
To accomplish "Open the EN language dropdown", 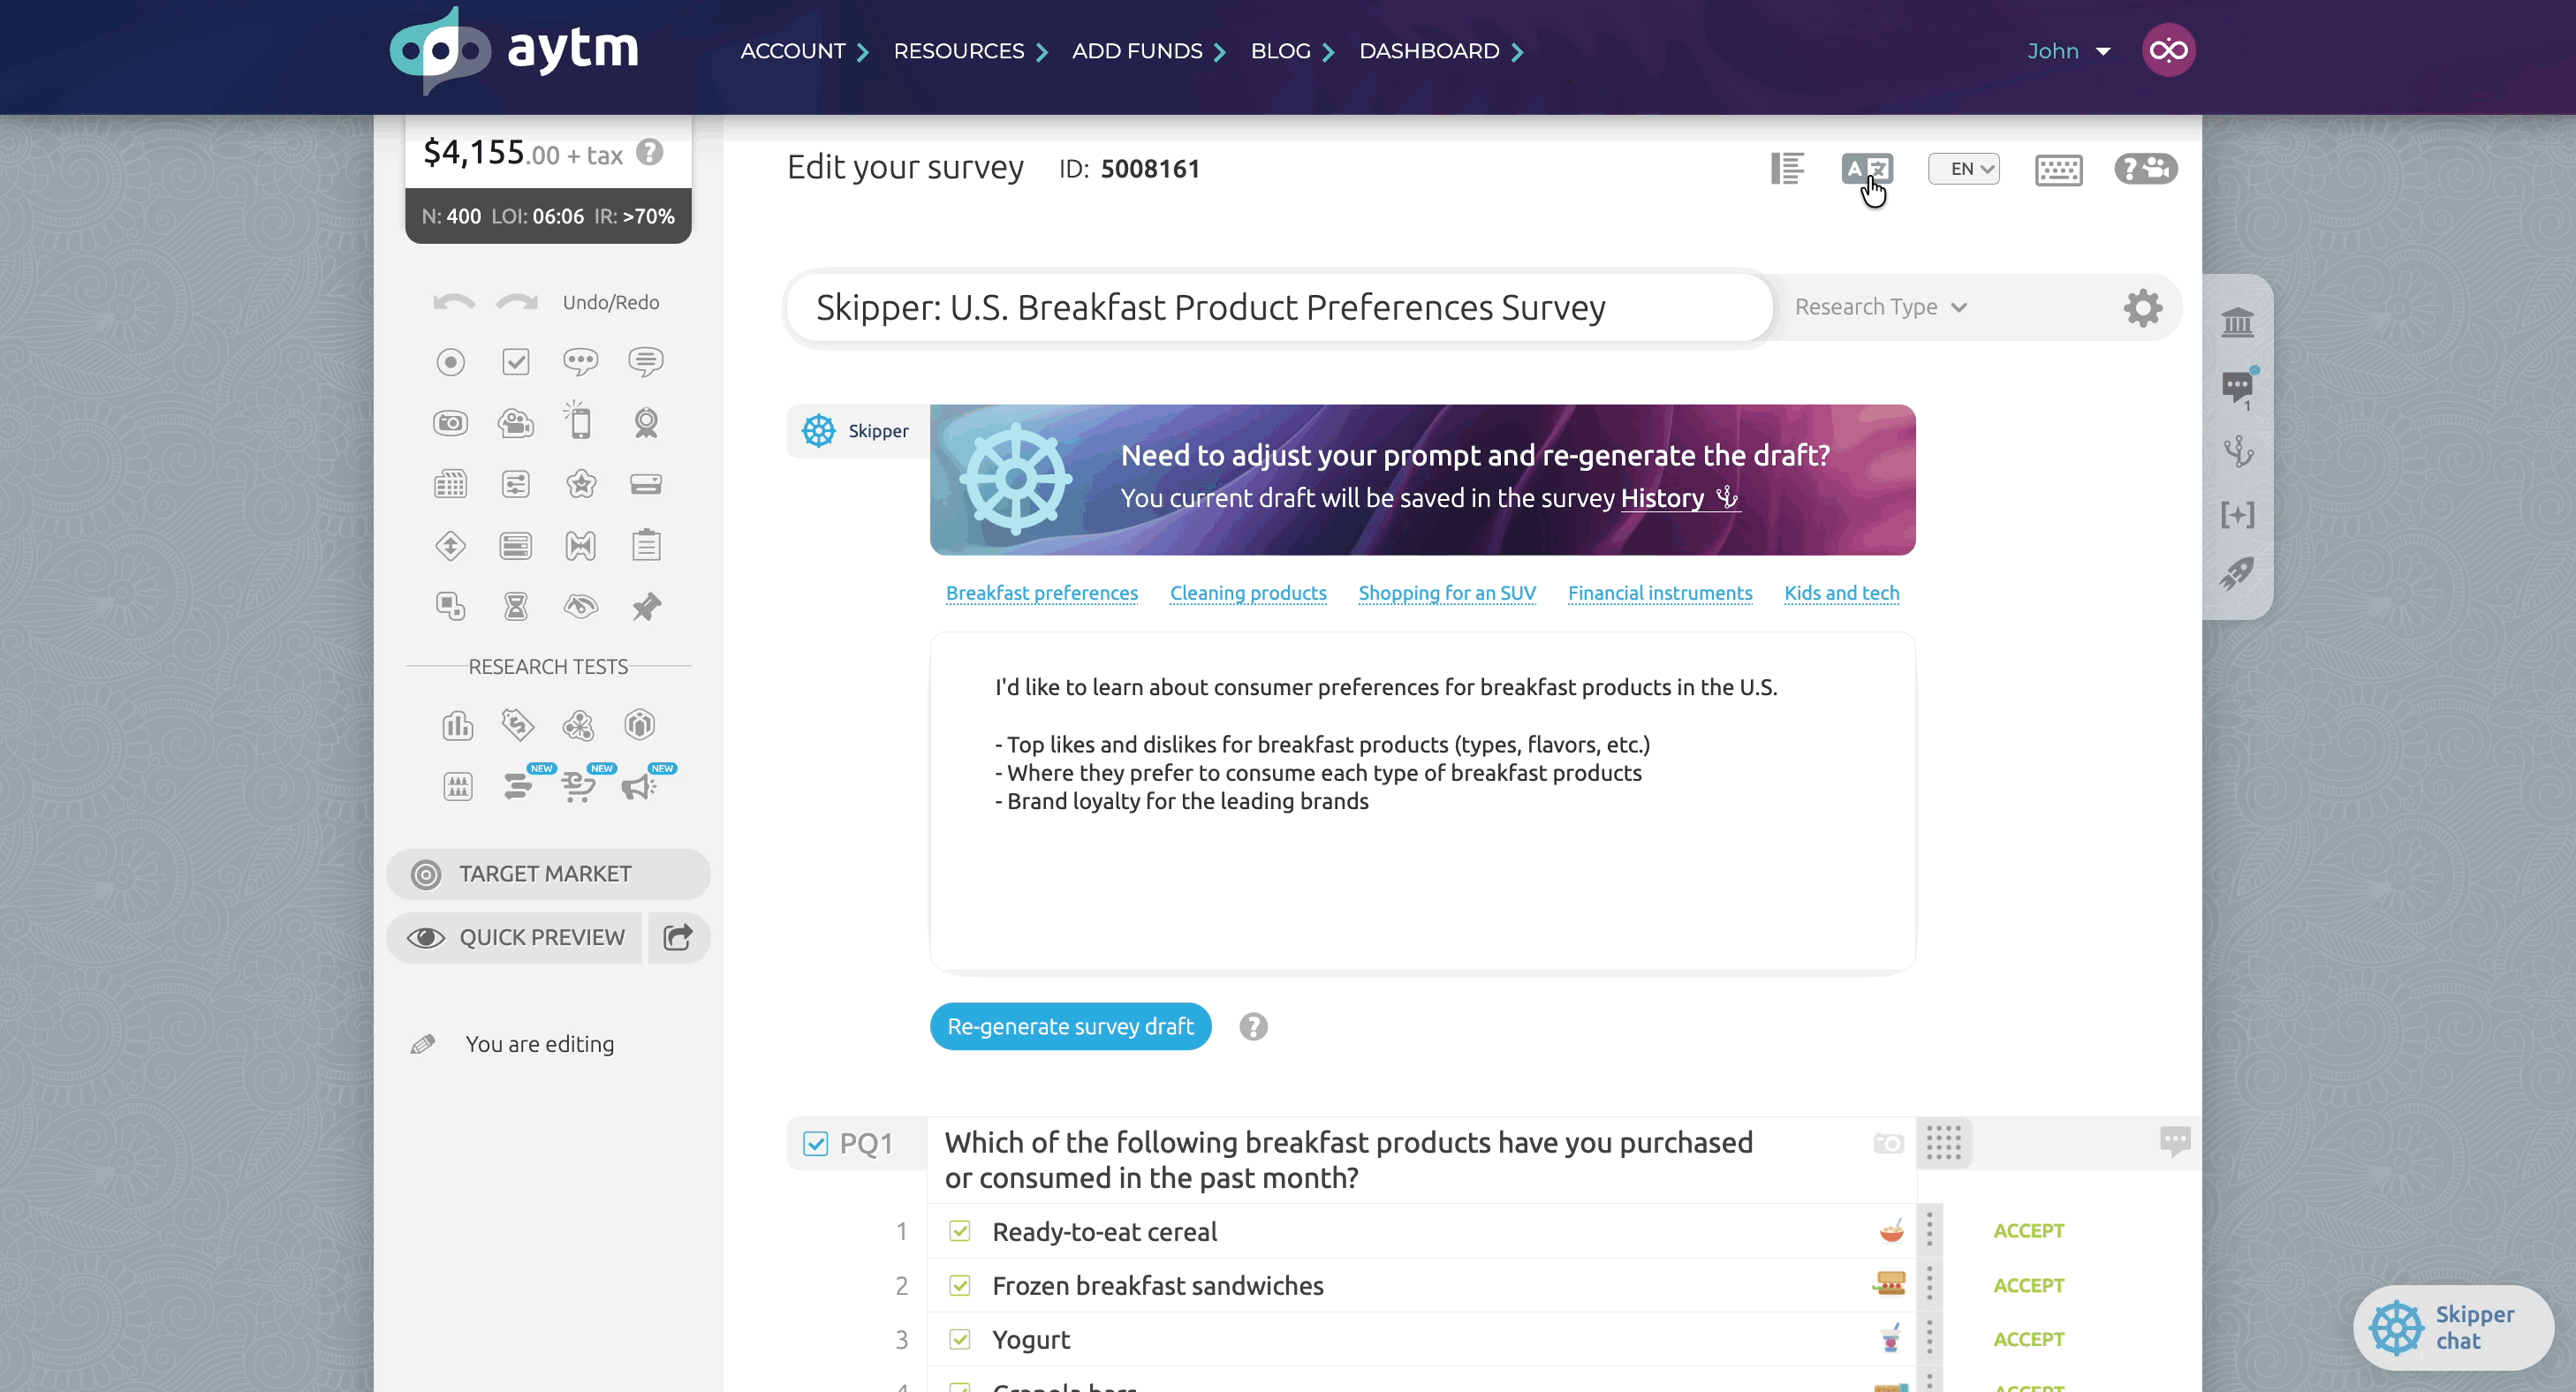I will point(1963,169).
